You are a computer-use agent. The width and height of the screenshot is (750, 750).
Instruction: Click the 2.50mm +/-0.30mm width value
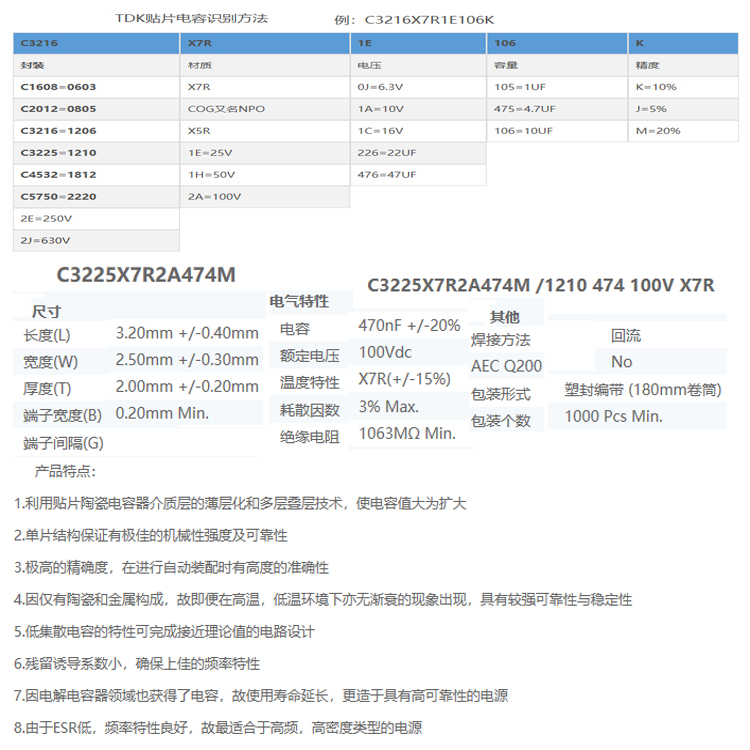click(187, 360)
